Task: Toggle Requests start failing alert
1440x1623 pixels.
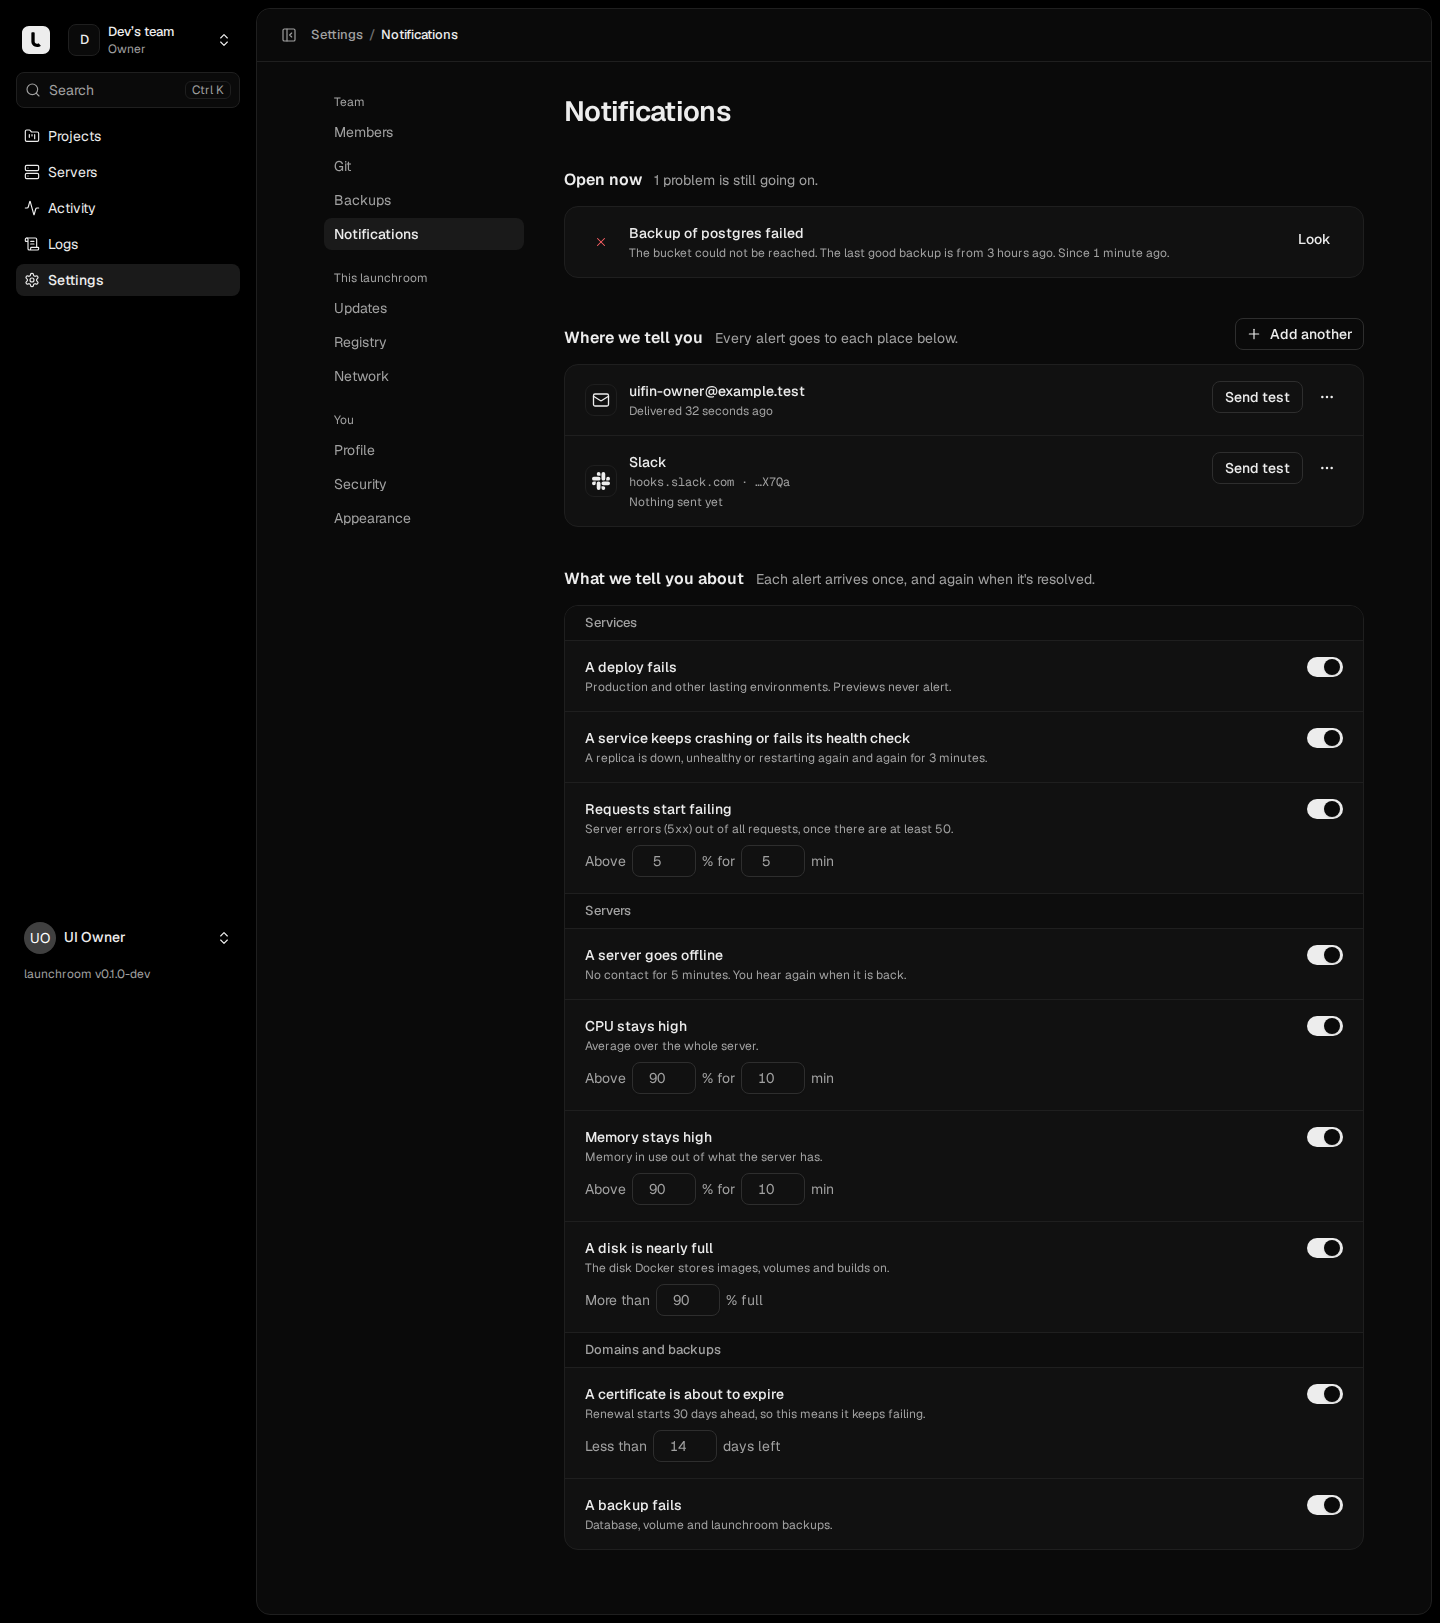Action: [1325, 809]
